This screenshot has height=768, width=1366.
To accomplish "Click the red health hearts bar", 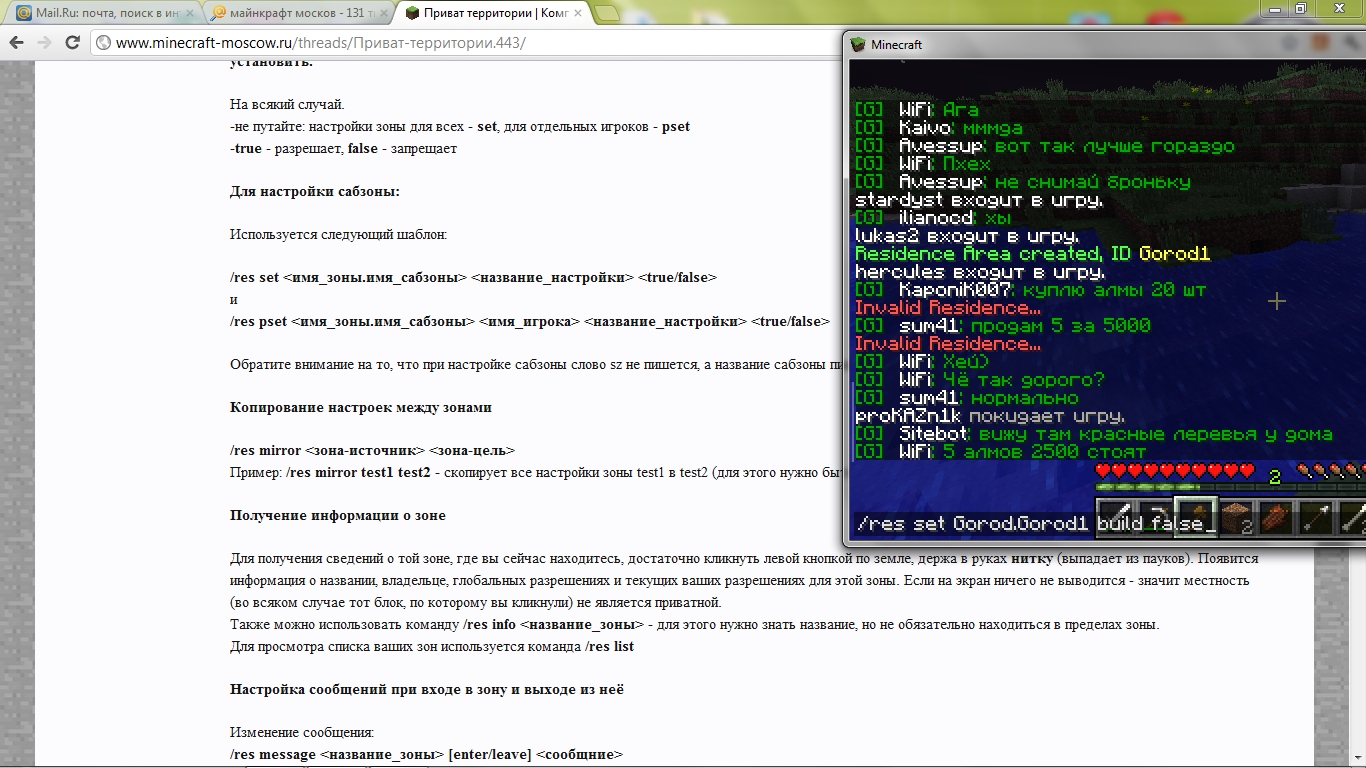I will tap(1174, 470).
